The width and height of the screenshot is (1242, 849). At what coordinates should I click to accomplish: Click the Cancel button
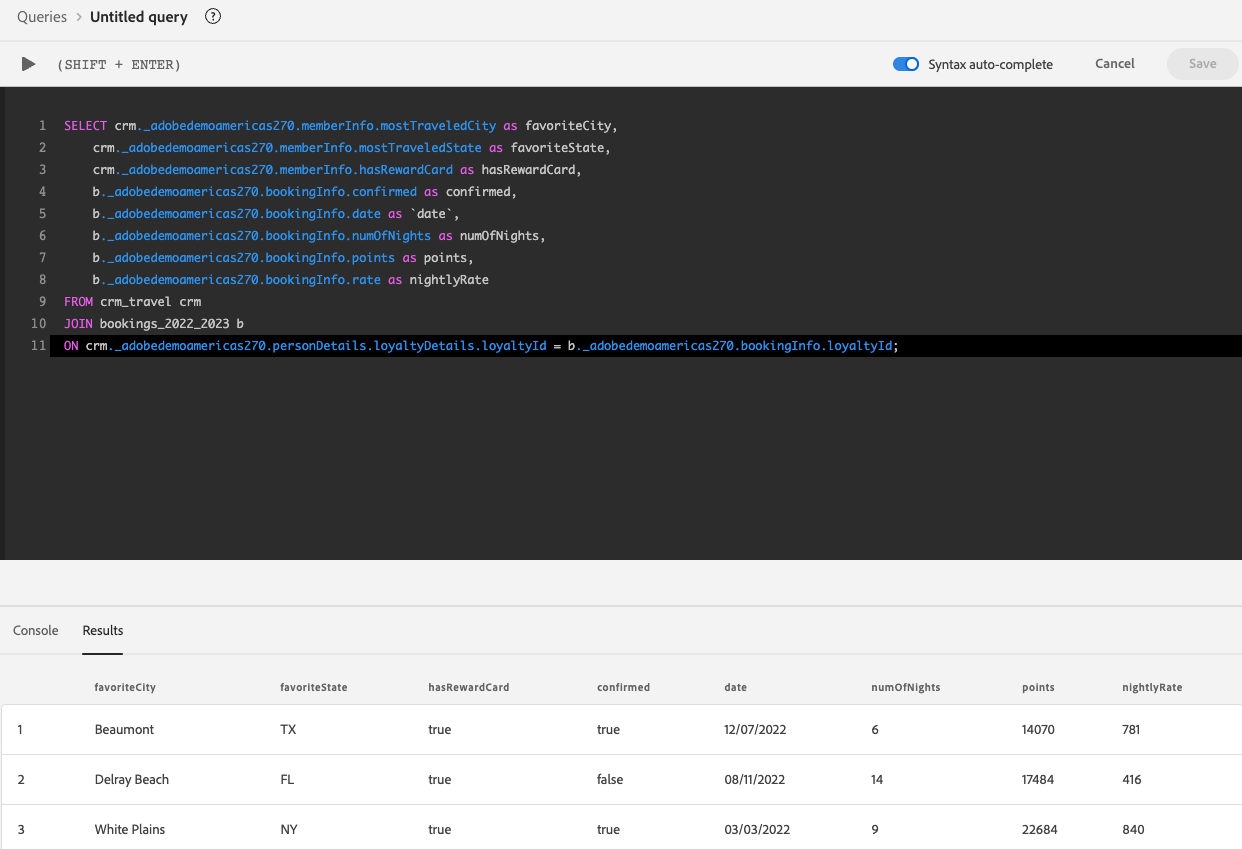pyautogui.click(x=1115, y=64)
